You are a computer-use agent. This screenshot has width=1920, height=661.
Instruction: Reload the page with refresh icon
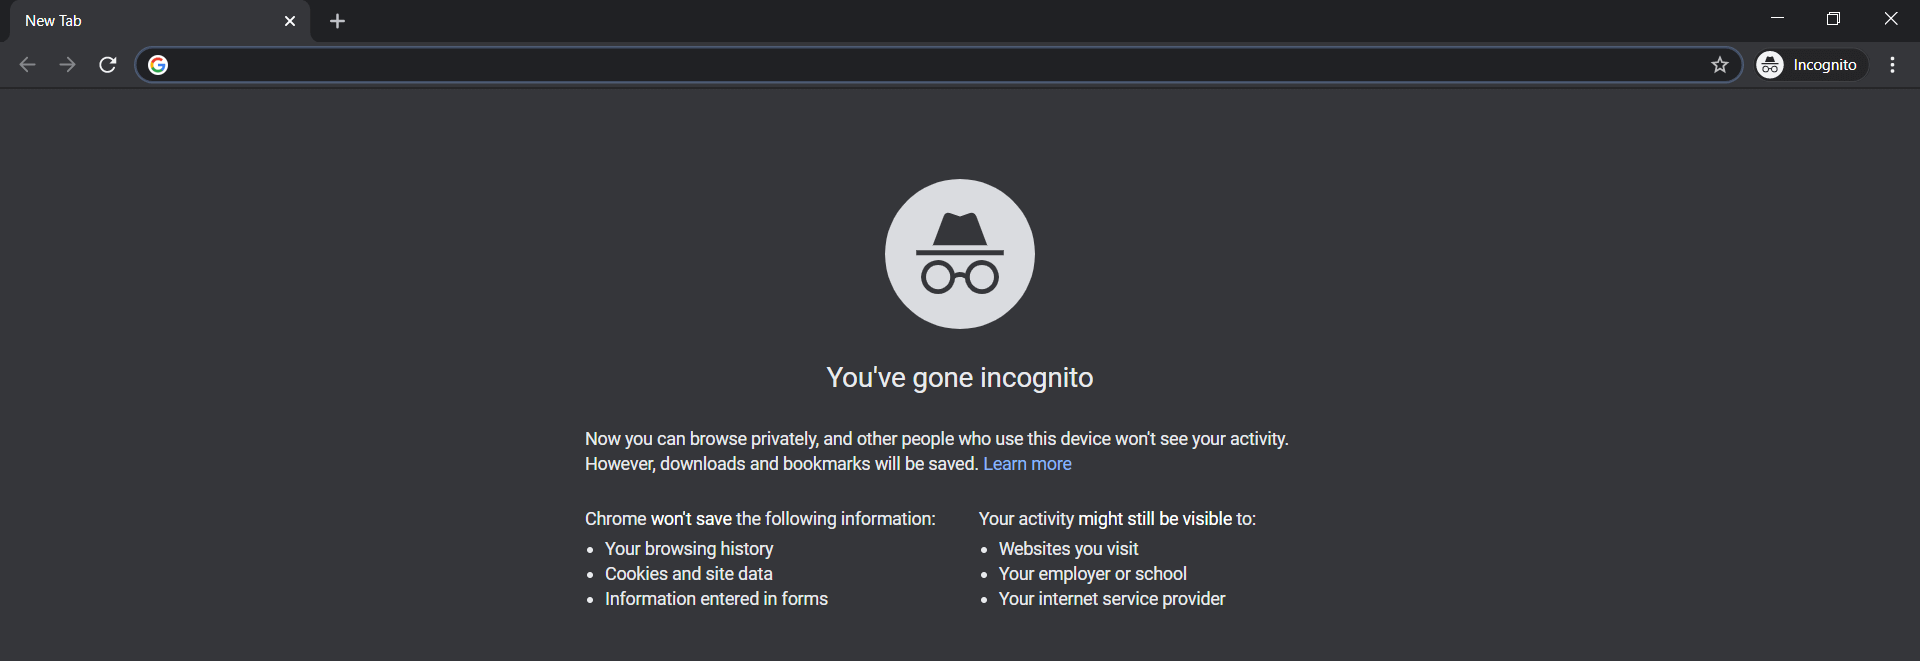108,65
